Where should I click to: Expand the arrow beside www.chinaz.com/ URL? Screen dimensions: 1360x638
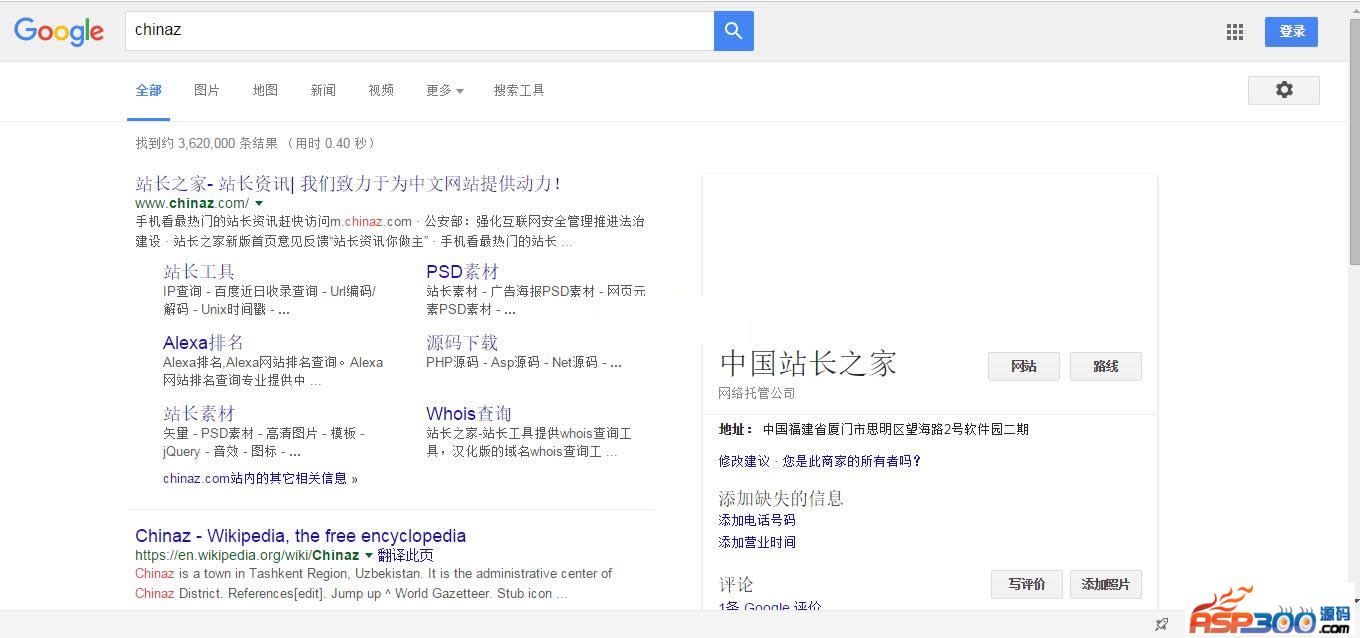259,203
